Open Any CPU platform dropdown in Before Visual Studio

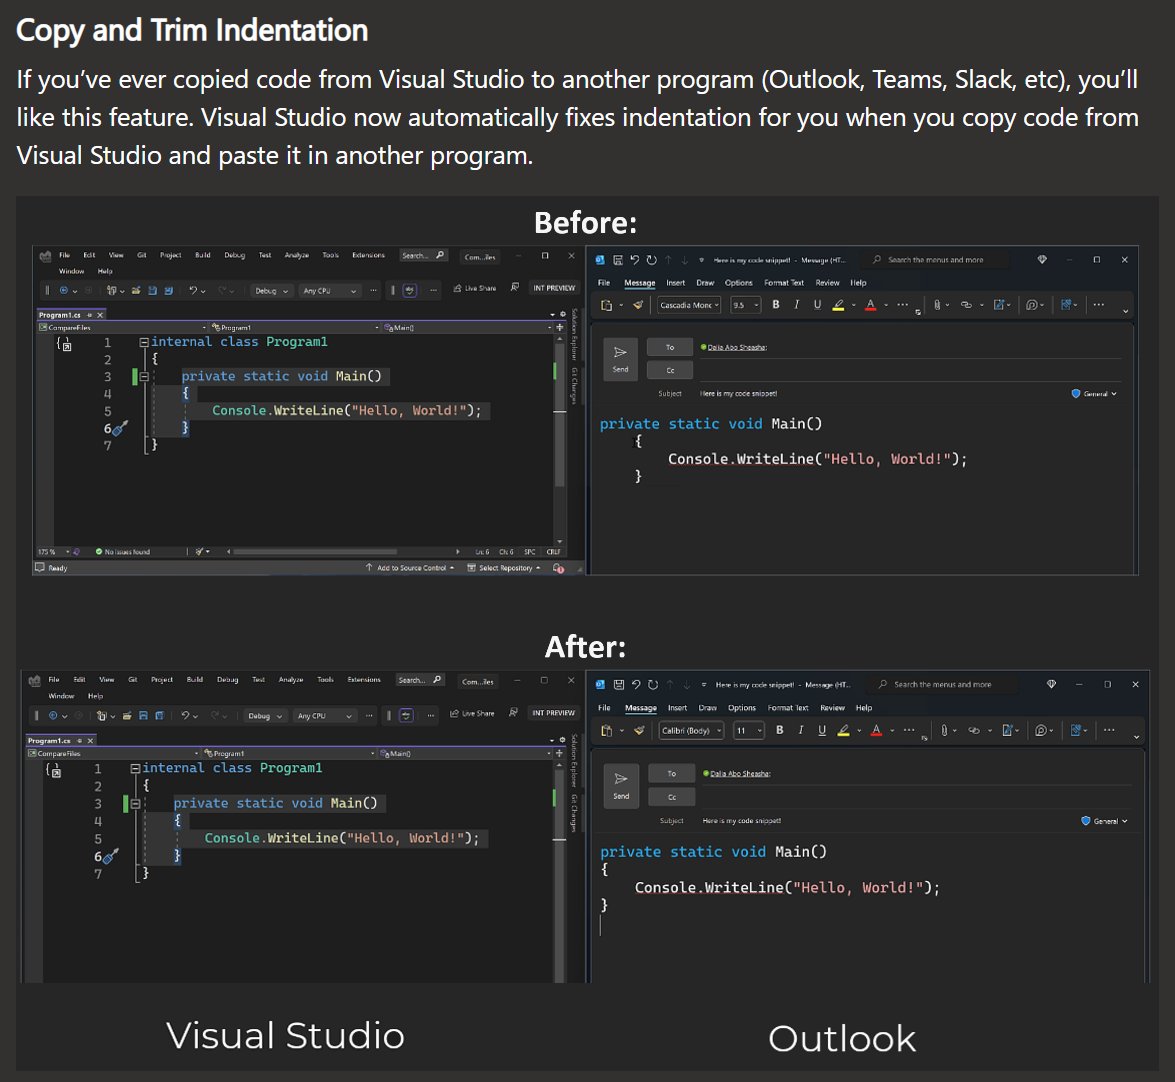click(329, 291)
